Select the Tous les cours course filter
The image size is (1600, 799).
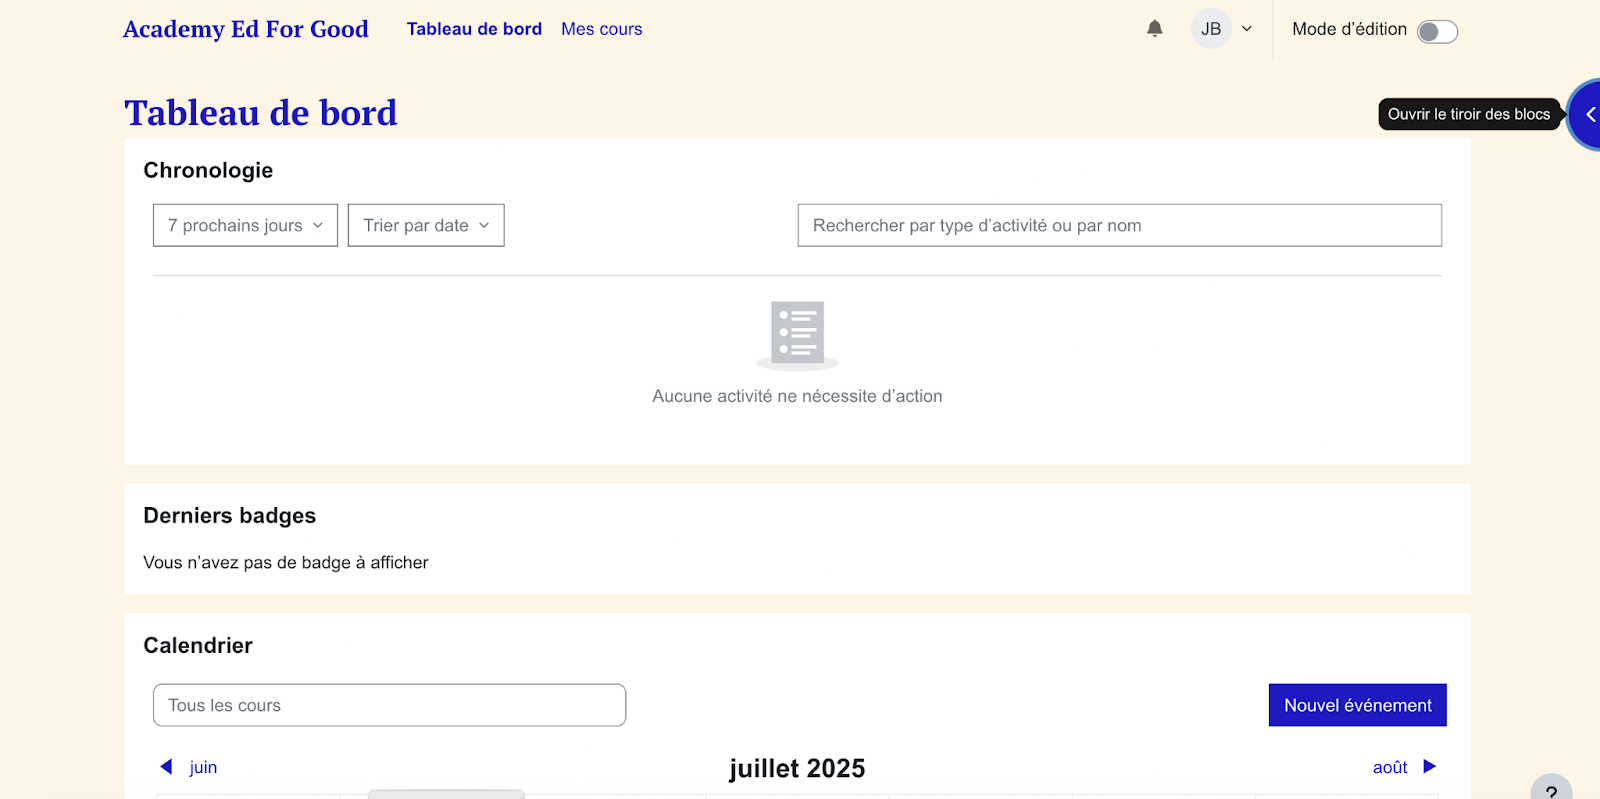[389, 705]
